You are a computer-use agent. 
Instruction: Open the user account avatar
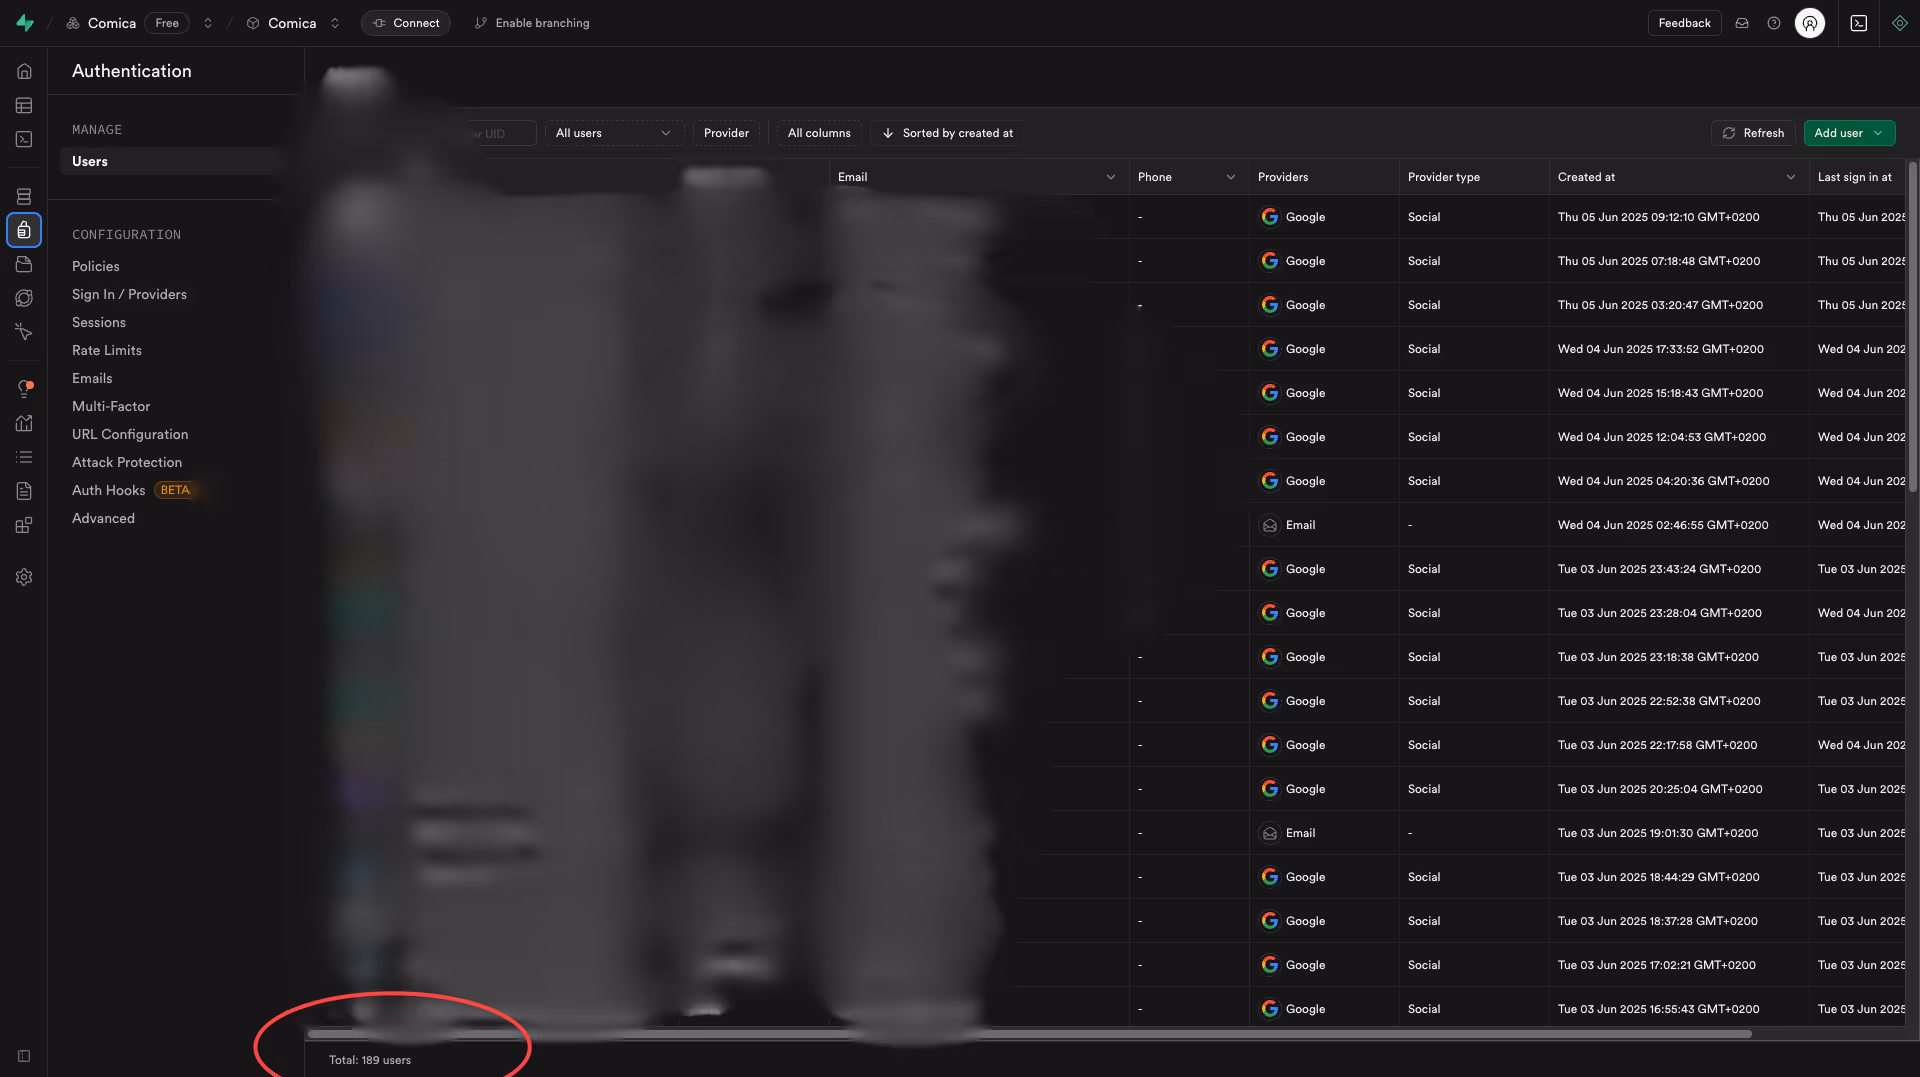click(1810, 23)
